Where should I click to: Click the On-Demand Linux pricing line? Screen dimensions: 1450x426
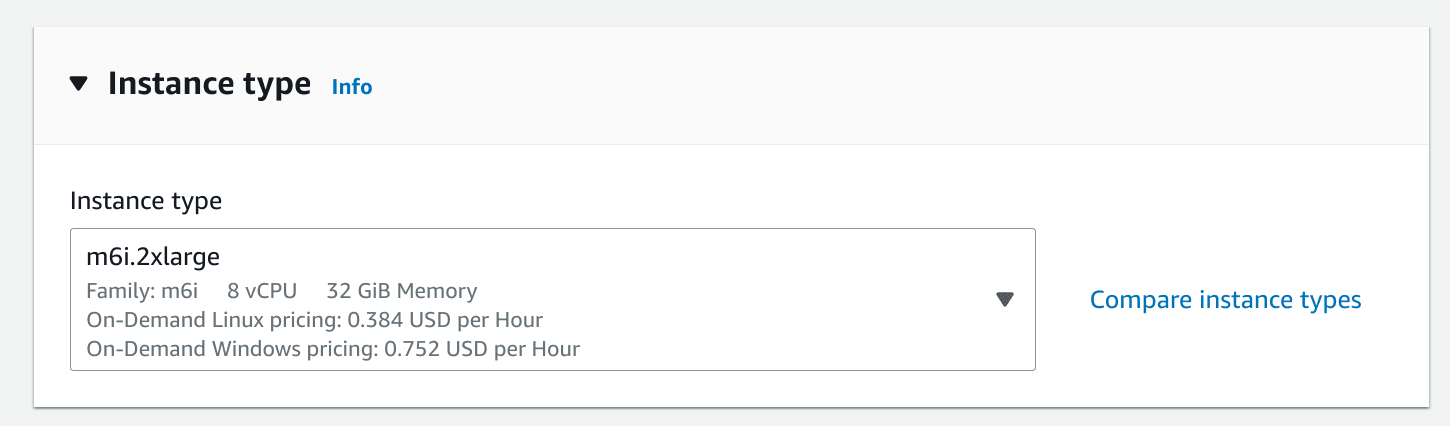coord(315,321)
